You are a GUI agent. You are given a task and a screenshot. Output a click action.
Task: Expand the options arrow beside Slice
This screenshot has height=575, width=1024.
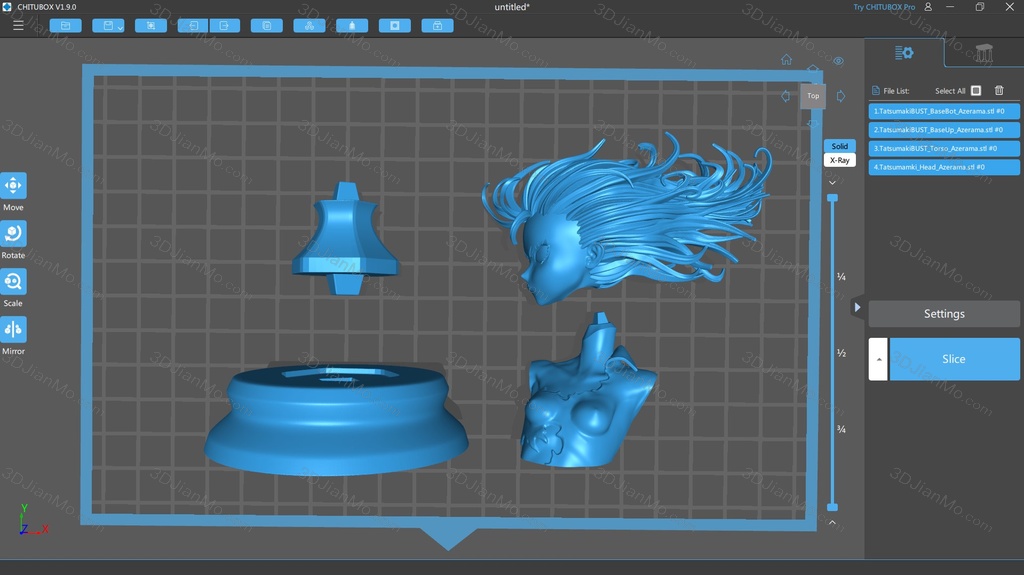pos(878,359)
